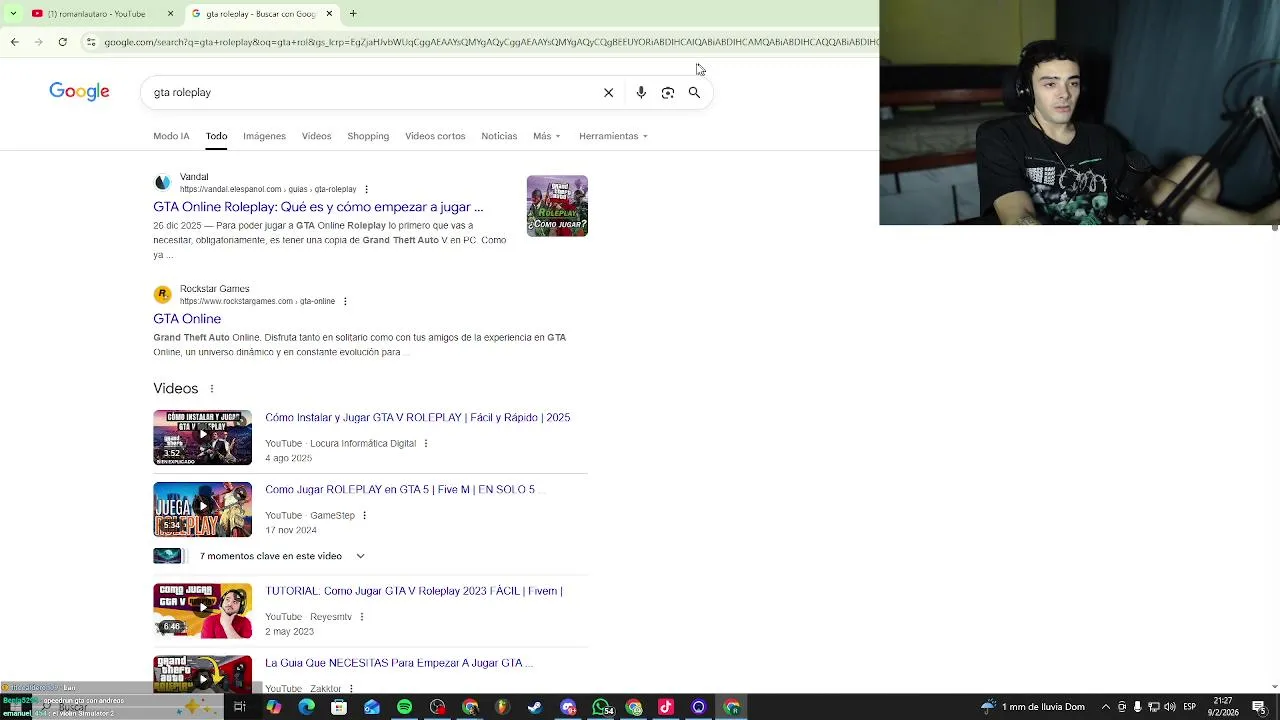Open TikTok from the taskbar
The height and width of the screenshot is (720, 1280).
click(x=666, y=707)
